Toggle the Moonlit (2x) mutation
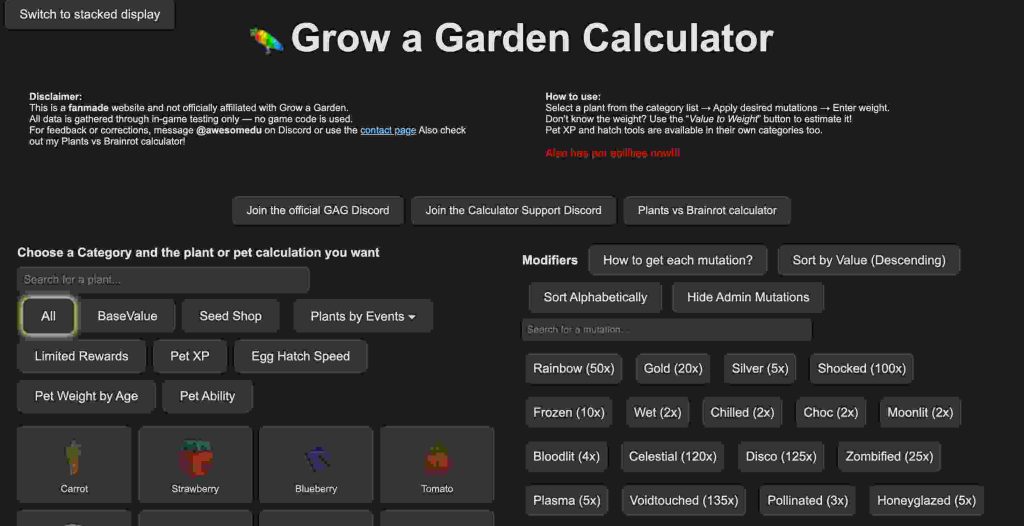The width and height of the screenshot is (1024, 526). pos(920,412)
